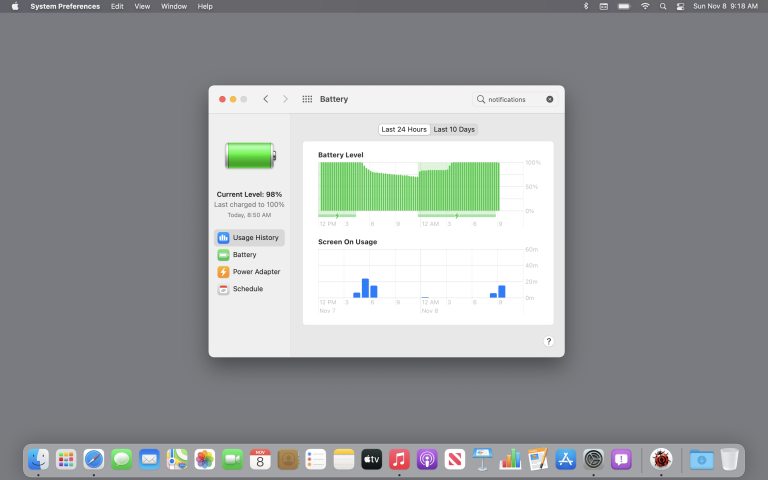
Task: Click the Wi-Fi status icon
Action: [645, 6]
